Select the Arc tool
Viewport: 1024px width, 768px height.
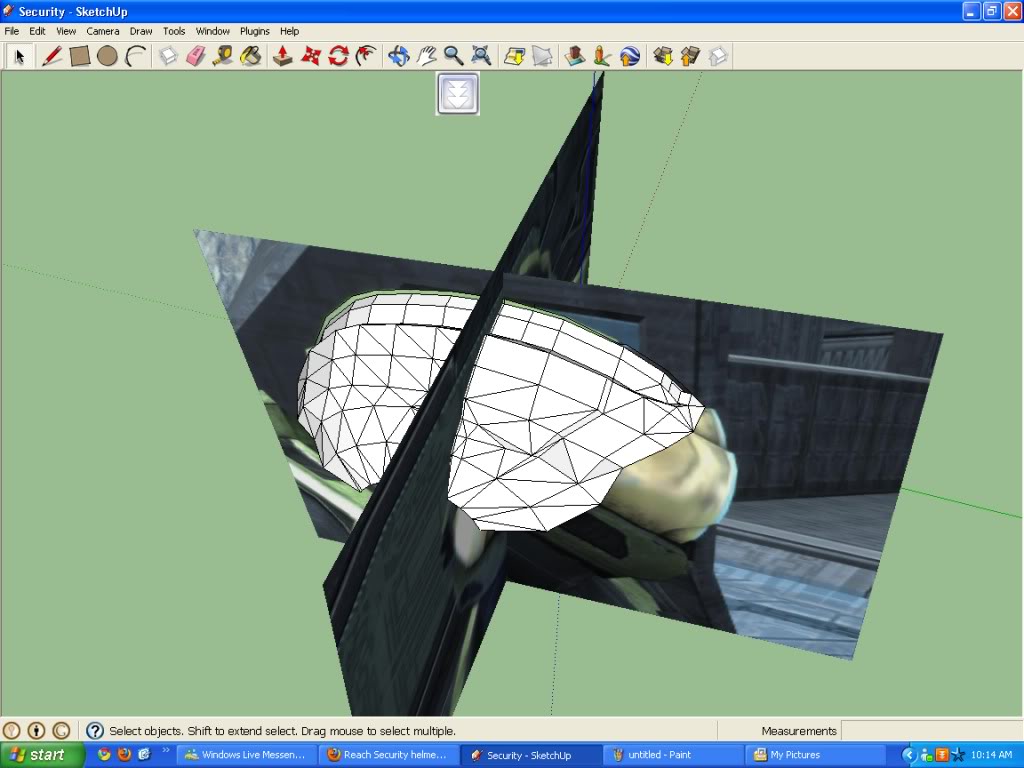tap(135, 56)
